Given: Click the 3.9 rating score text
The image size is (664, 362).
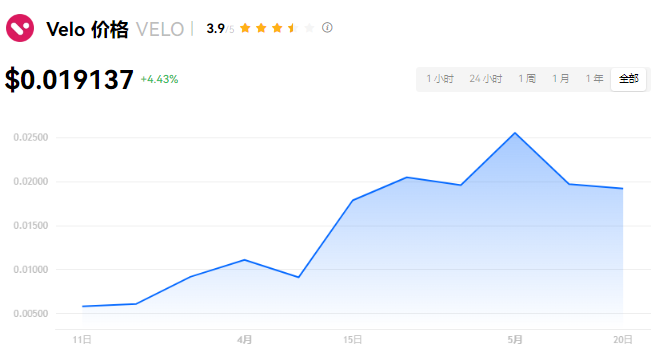Looking at the screenshot, I should [x=215, y=28].
